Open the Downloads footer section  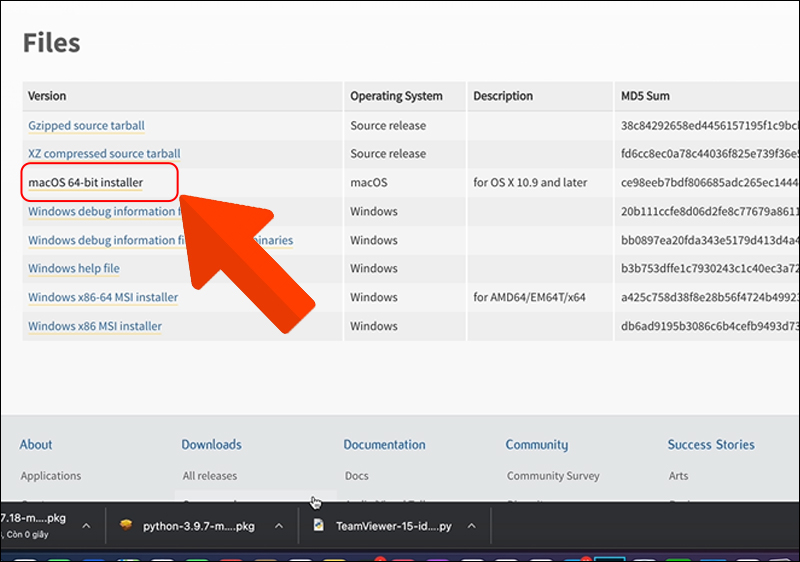(211, 445)
